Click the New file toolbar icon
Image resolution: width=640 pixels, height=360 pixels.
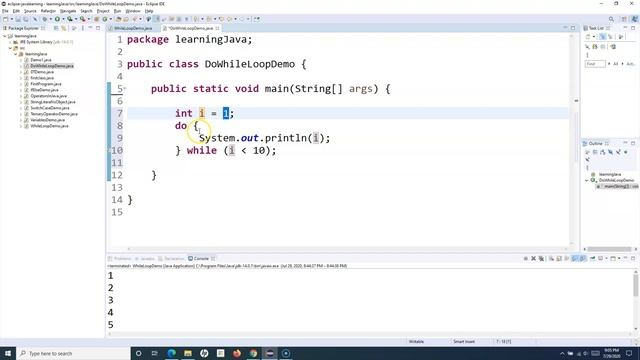[5, 19]
